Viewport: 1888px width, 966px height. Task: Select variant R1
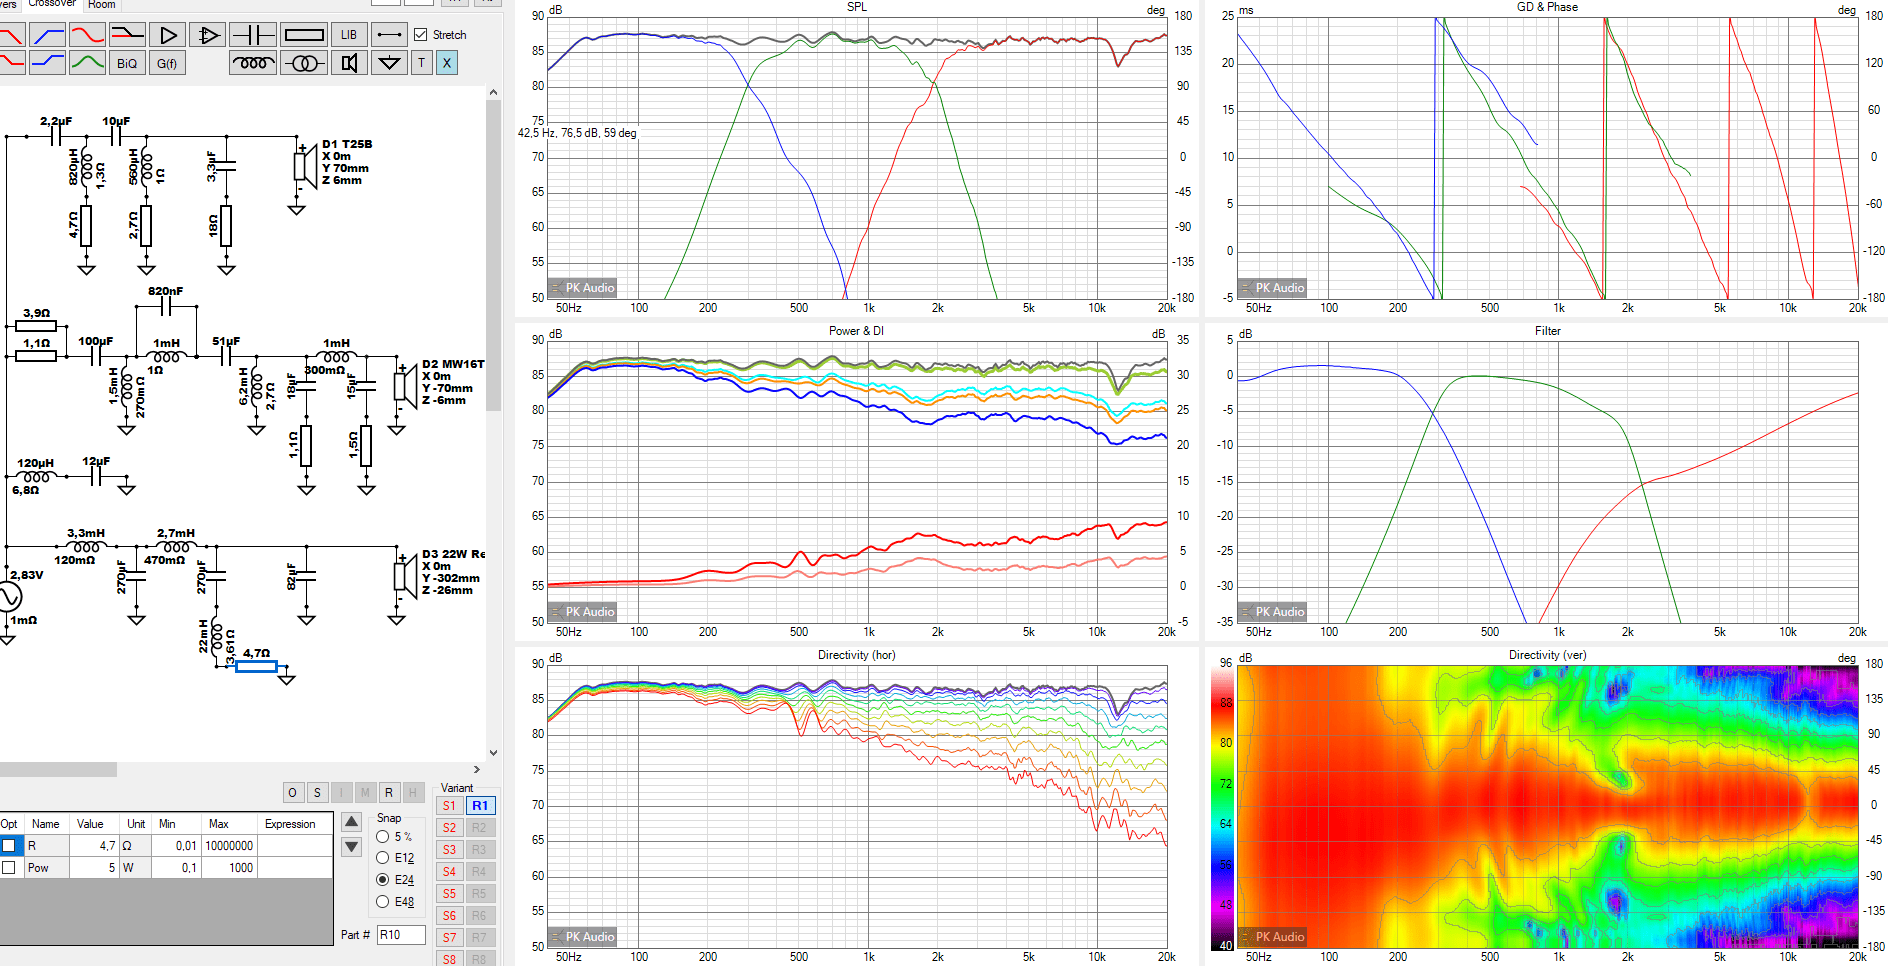click(480, 806)
